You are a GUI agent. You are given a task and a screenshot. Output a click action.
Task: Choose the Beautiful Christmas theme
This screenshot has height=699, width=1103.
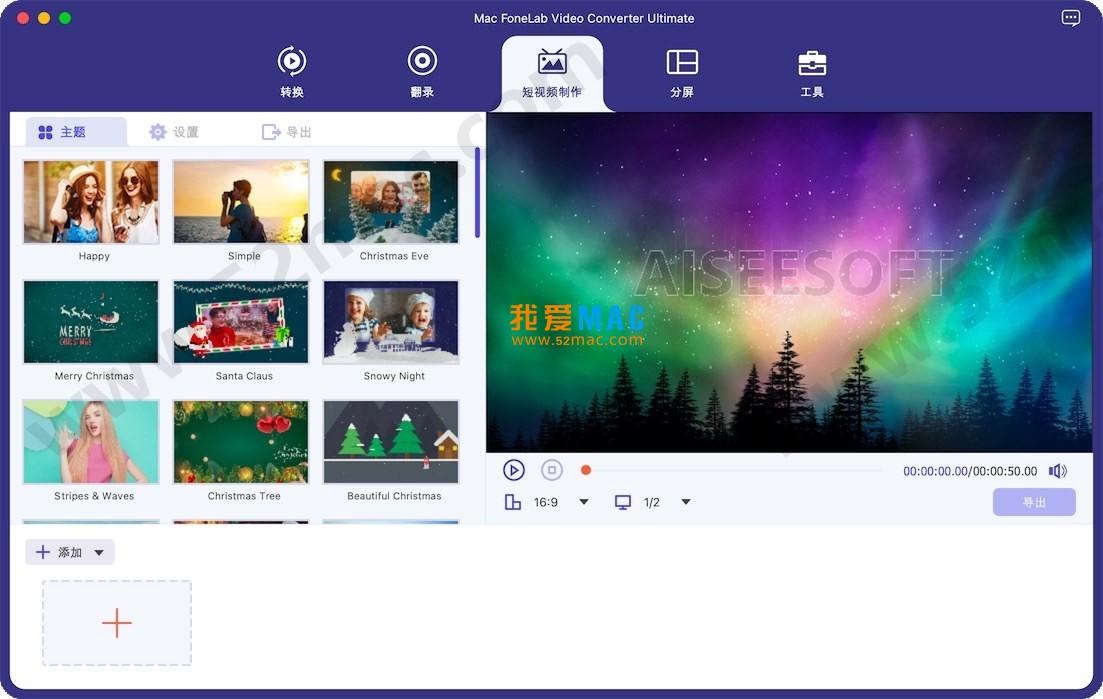pyautogui.click(x=390, y=442)
